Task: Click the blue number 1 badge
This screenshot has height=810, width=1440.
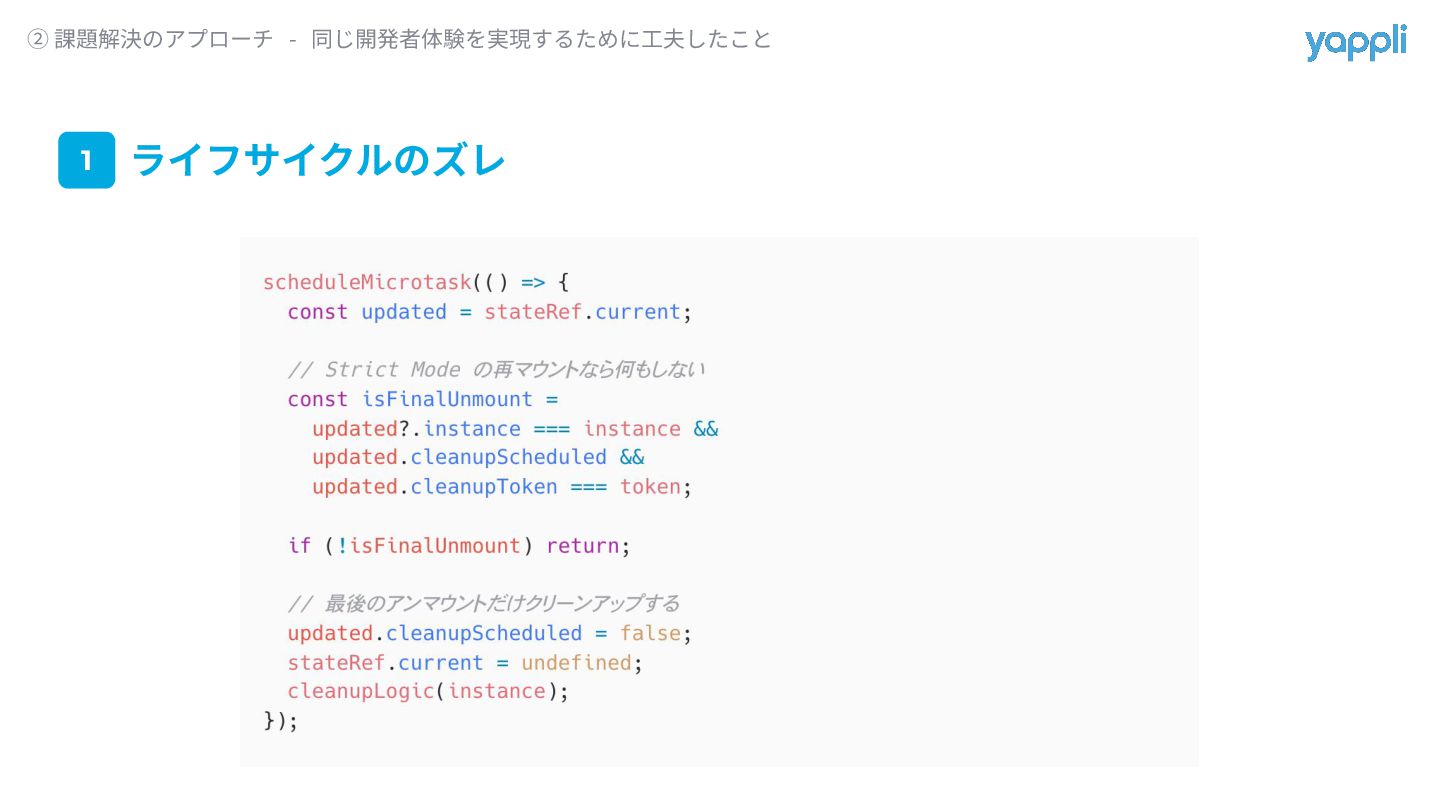Action: click(87, 160)
